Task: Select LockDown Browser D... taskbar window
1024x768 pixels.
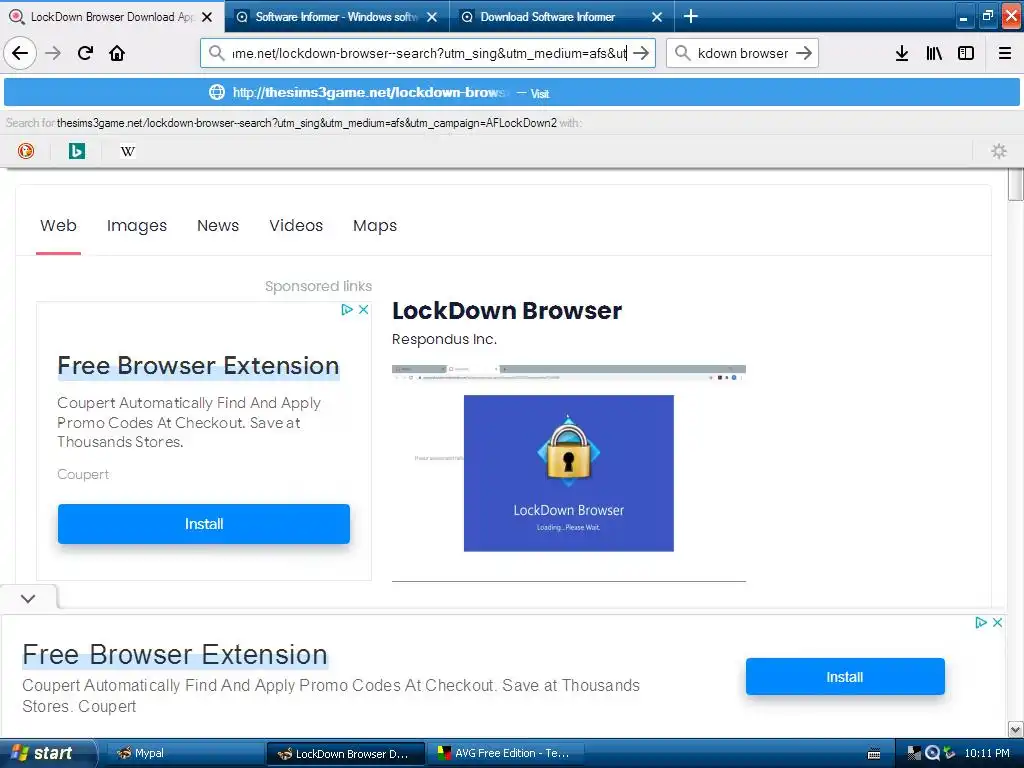Action: click(x=346, y=753)
